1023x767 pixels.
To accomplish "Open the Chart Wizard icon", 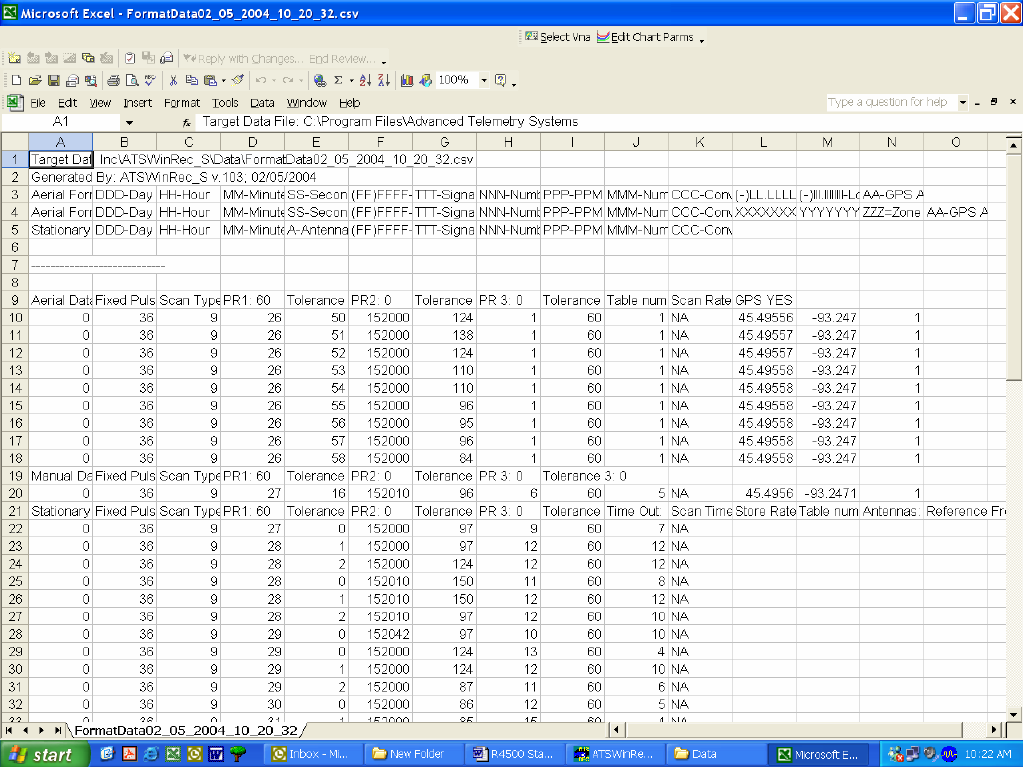I will (x=407, y=80).
